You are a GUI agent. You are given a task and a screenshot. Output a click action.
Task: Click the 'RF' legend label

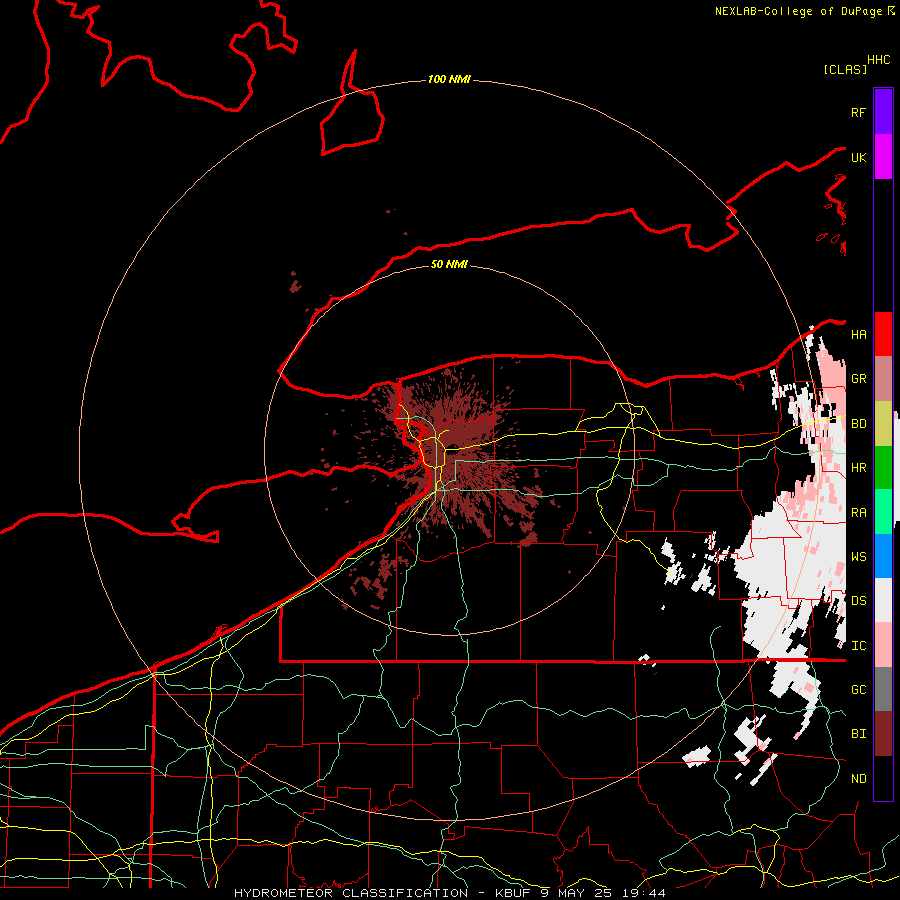[859, 112]
